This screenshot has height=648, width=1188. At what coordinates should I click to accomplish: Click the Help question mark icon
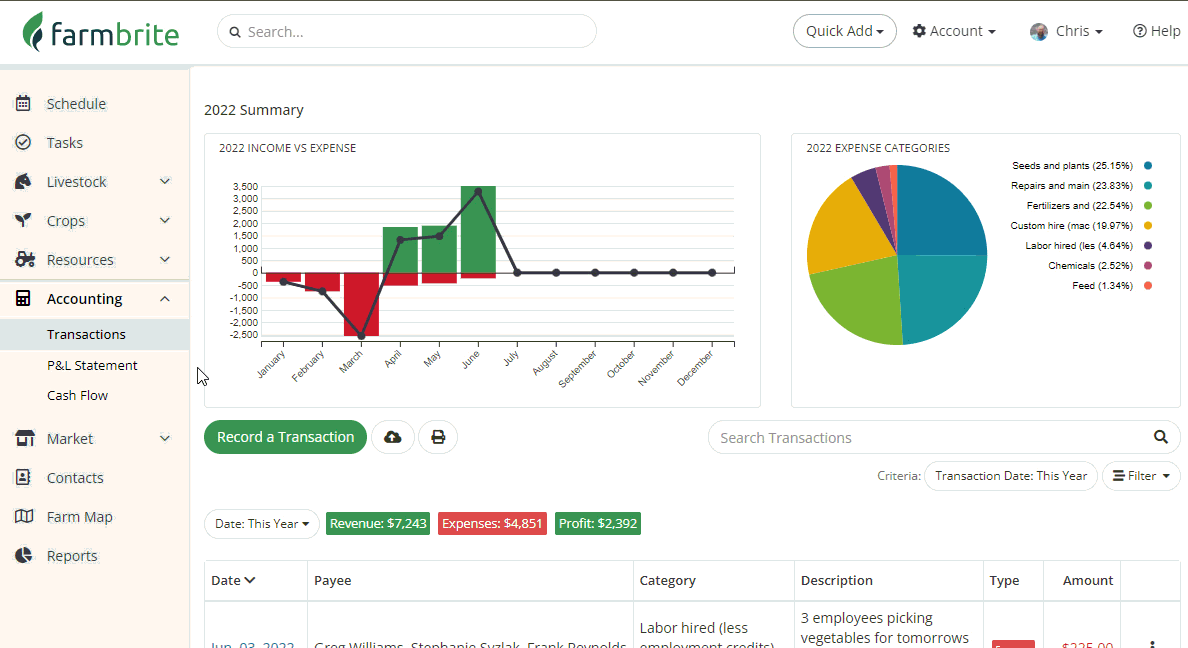[1139, 31]
